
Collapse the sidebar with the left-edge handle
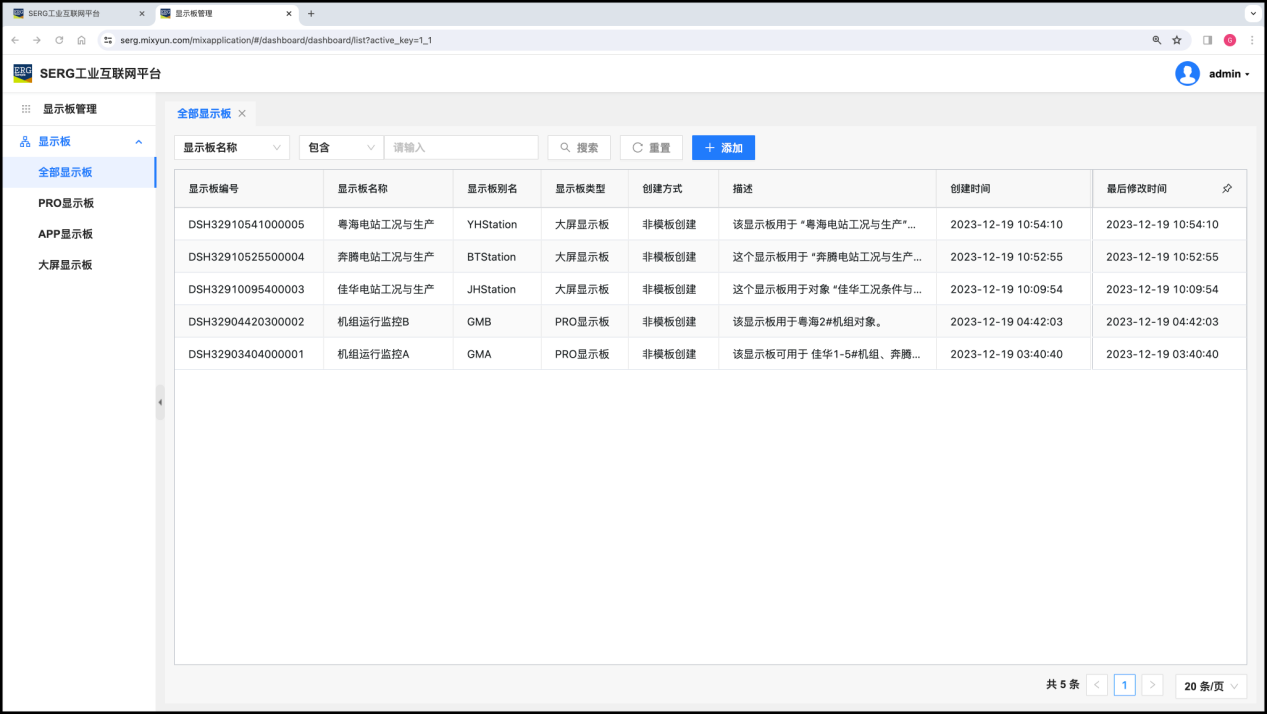160,402
